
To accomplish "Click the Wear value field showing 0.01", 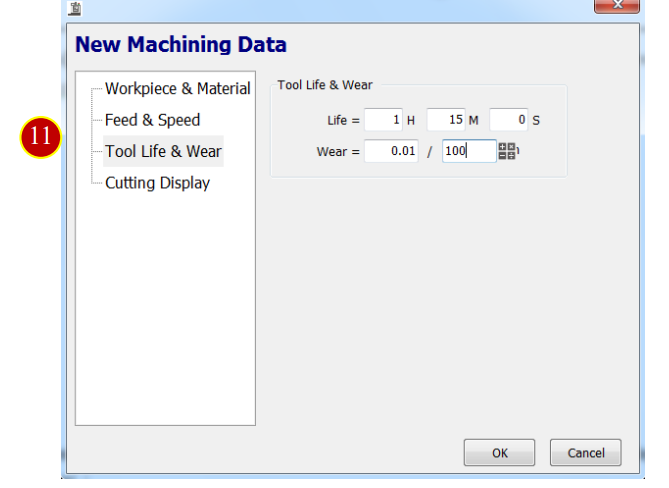I will tap(391, 151).
